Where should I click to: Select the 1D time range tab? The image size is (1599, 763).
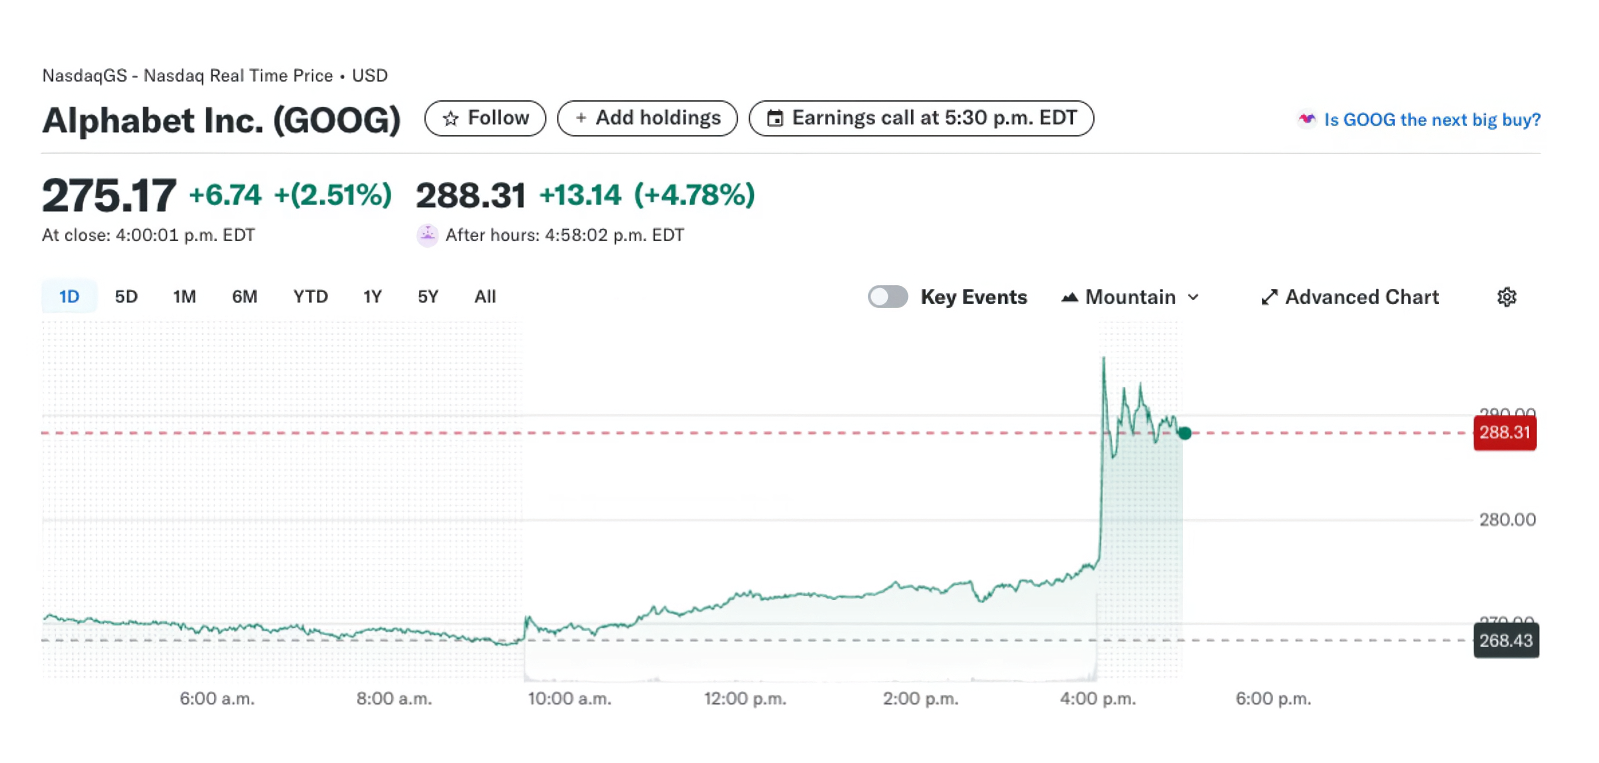pos(69,296)
